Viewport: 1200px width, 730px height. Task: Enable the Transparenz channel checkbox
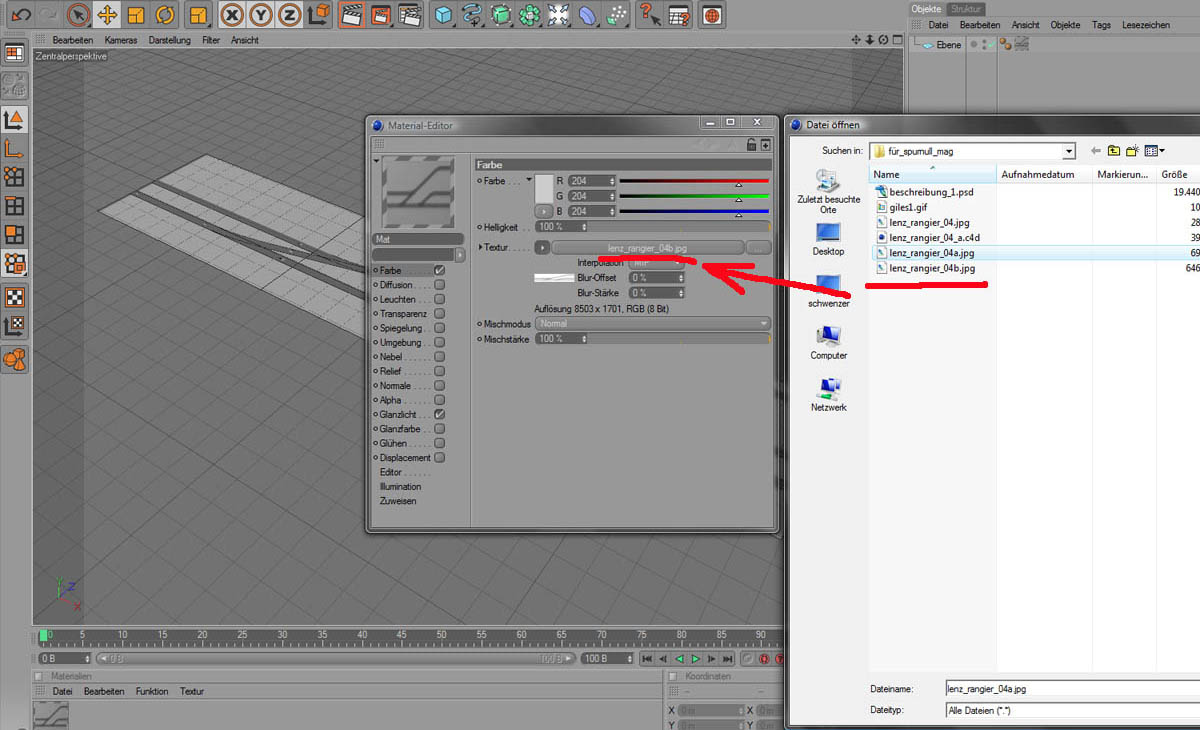(439, 314)
